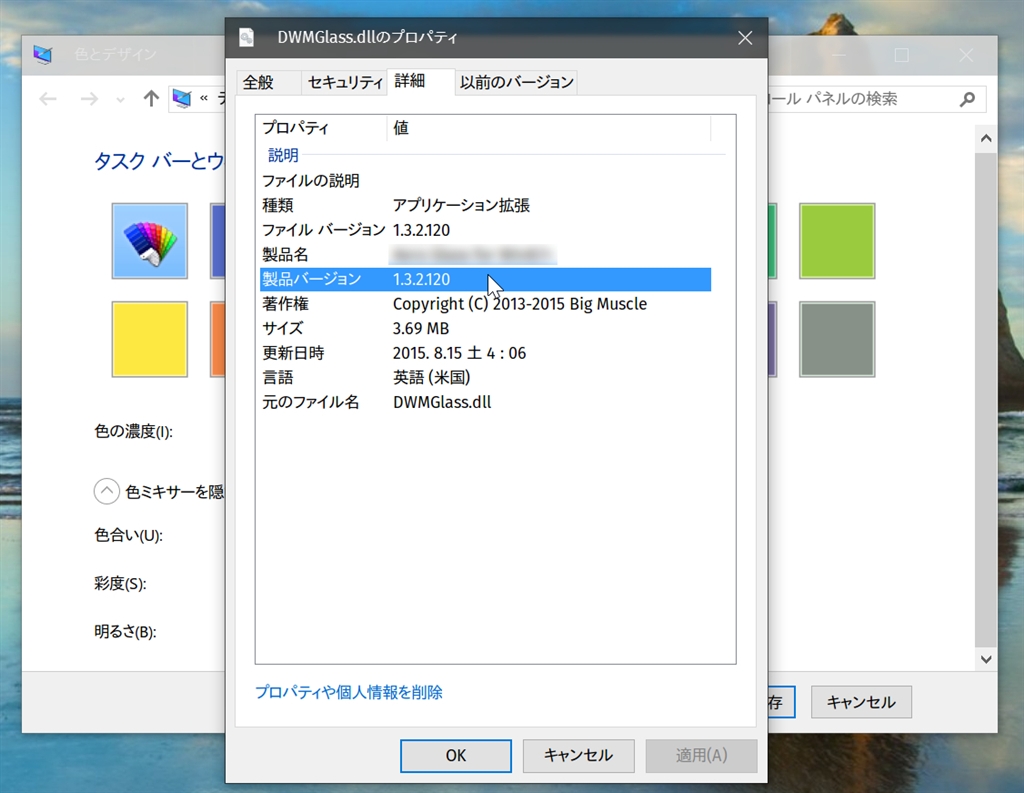Choose the gray color swatch
Viewport: 1024px width, 793px height.
(837, 339)
